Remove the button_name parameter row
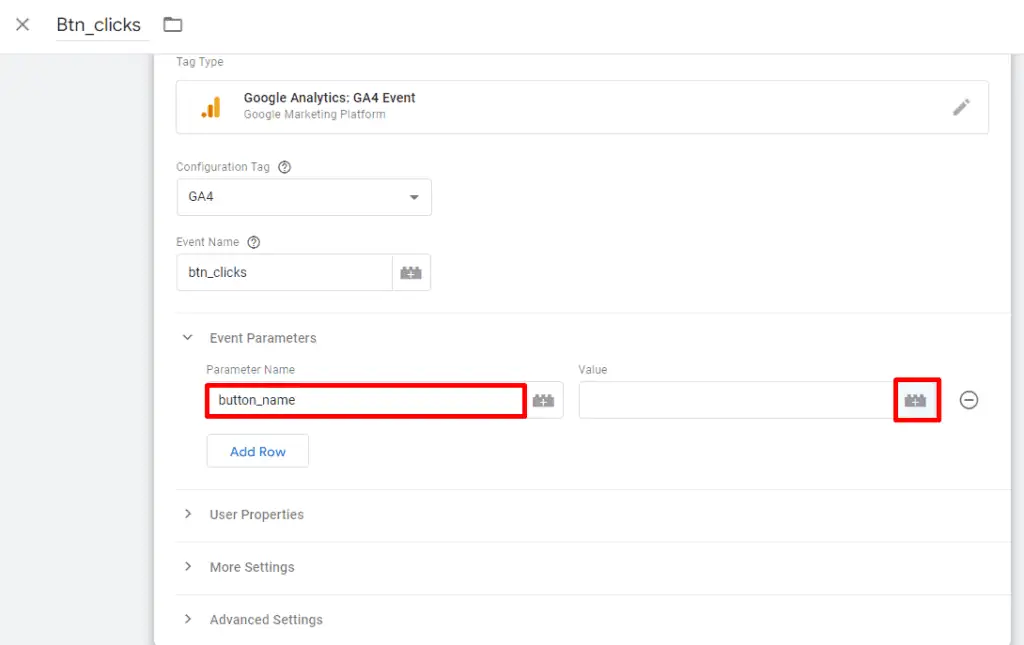The image size is (1024, 645). click(967, 400)
